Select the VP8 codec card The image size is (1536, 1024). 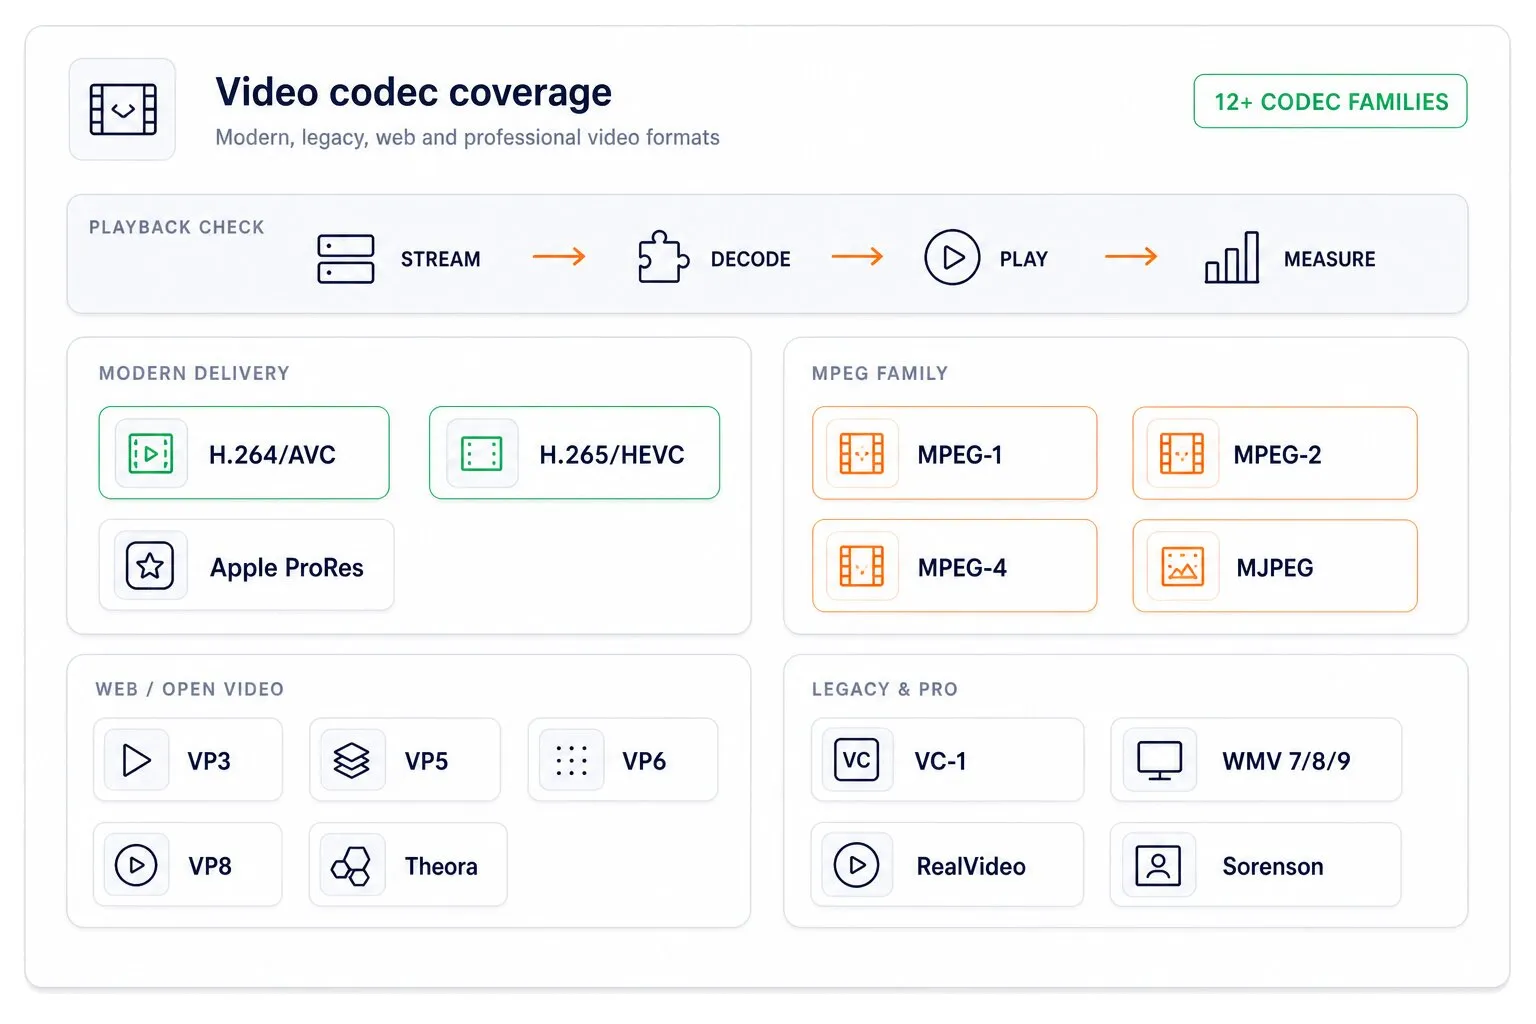tap(188, 865)
